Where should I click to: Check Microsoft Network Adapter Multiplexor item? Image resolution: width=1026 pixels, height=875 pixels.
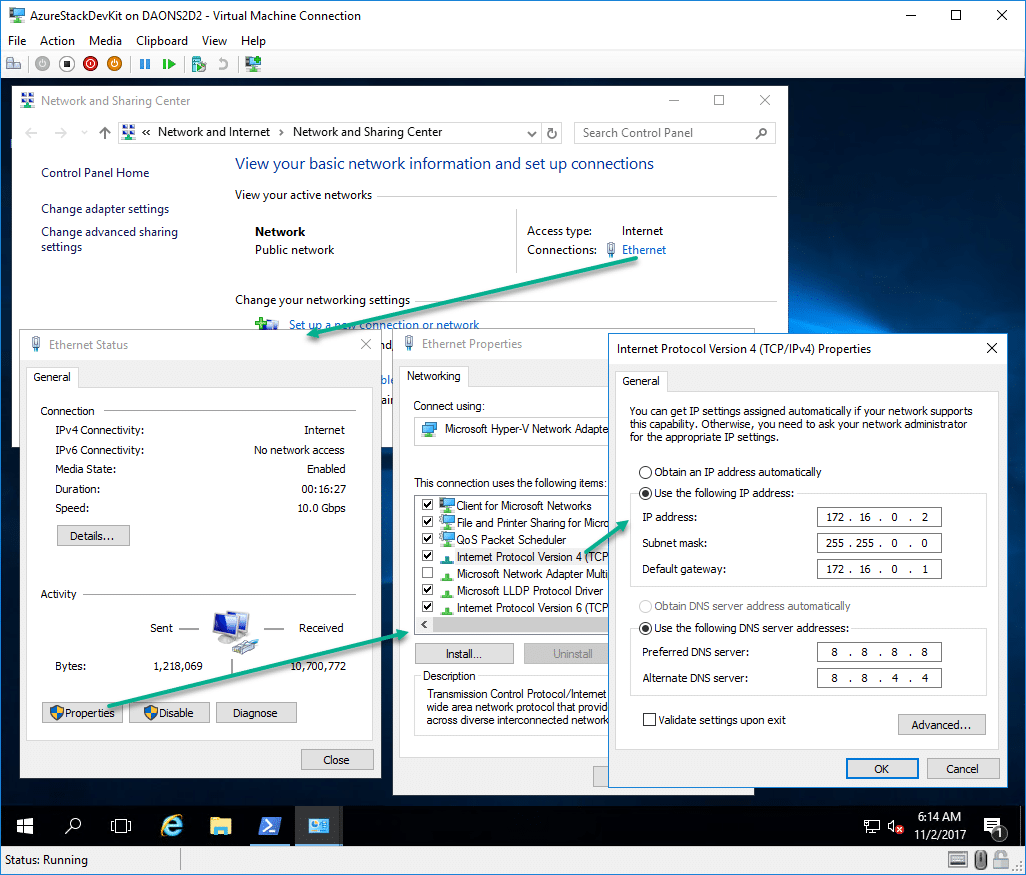pos(427,573)
